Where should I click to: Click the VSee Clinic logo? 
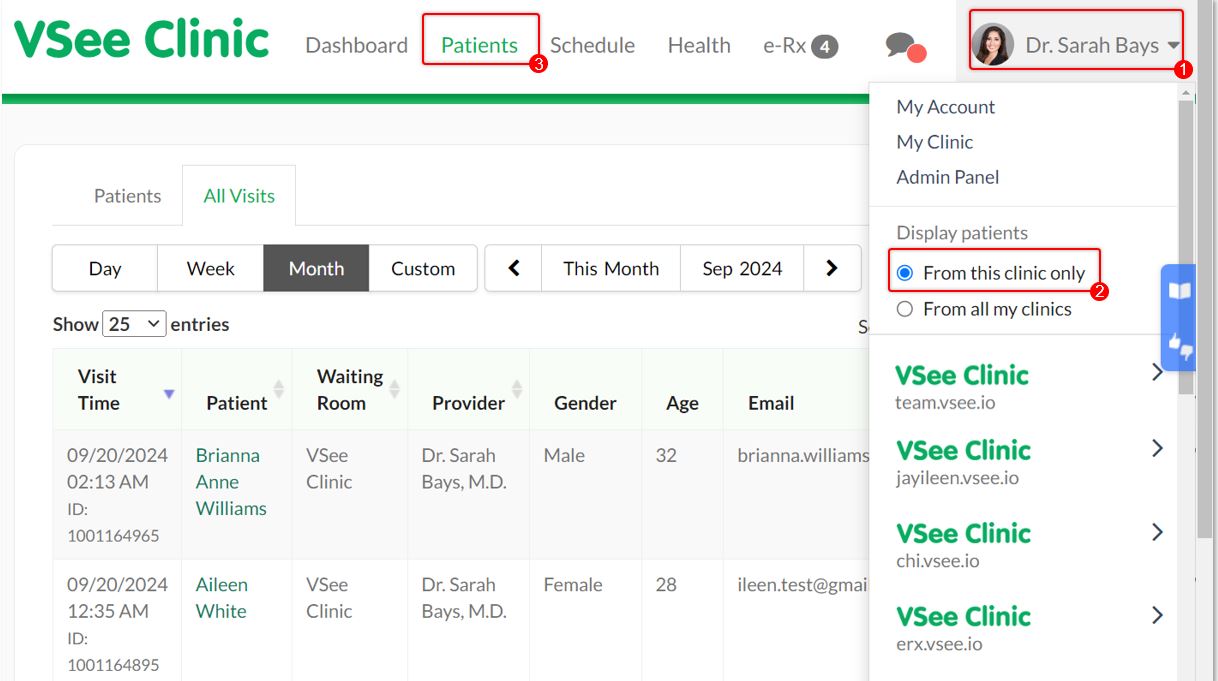pyautogui.click(x=141, y=39)
